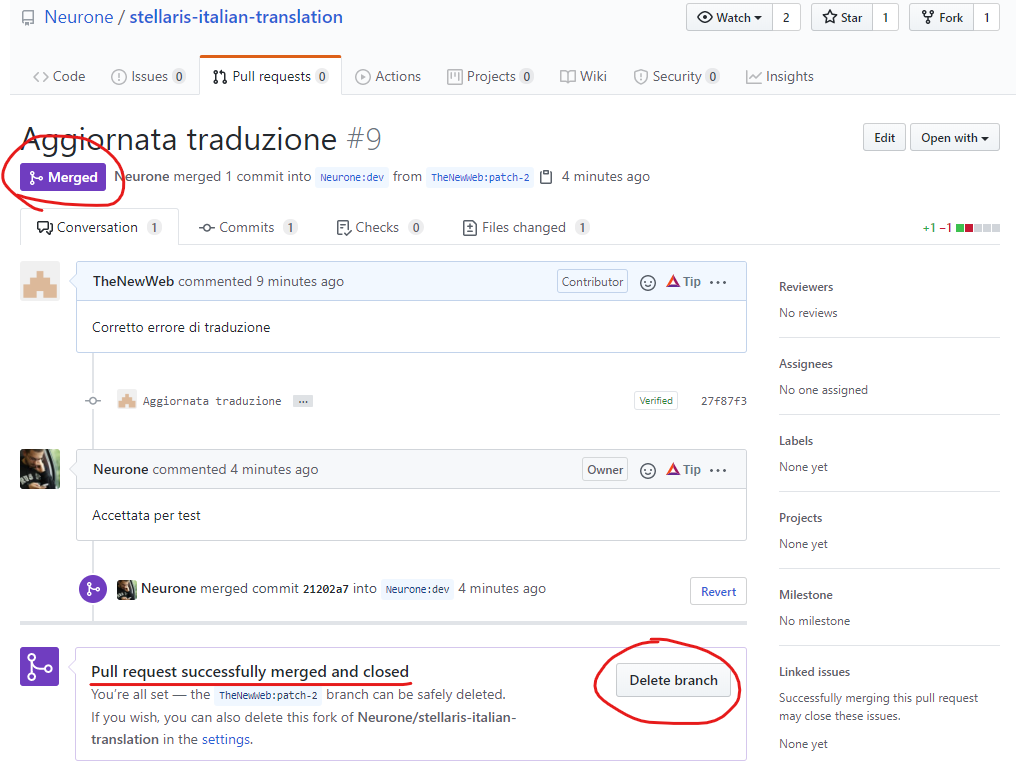Click the TheNewWeb:patch-2 head branch label

(x=480, y=177)
